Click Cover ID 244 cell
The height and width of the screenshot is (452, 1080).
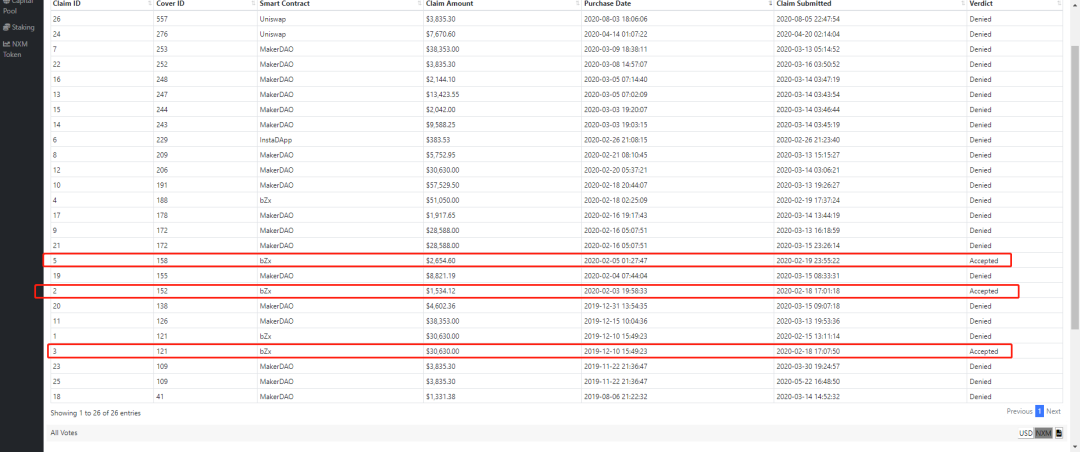pos(205,110)
